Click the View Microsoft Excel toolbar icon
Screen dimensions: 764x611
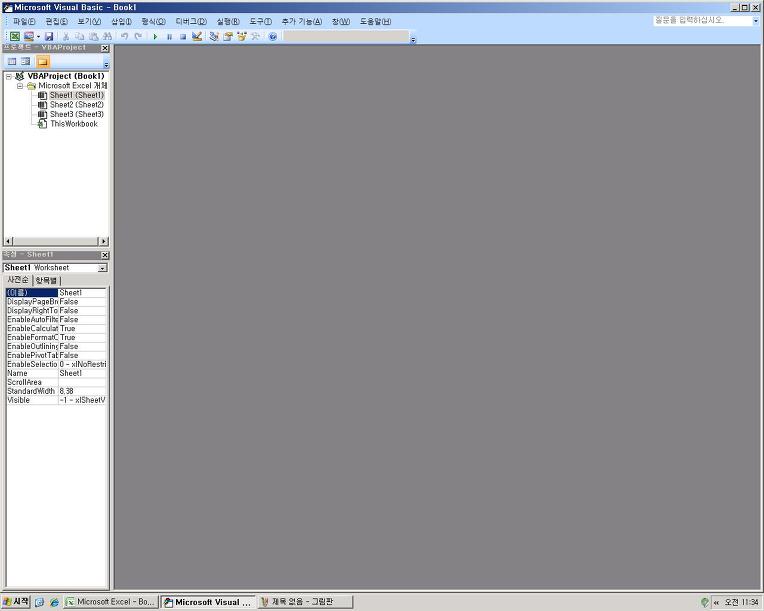pos(15,37)
